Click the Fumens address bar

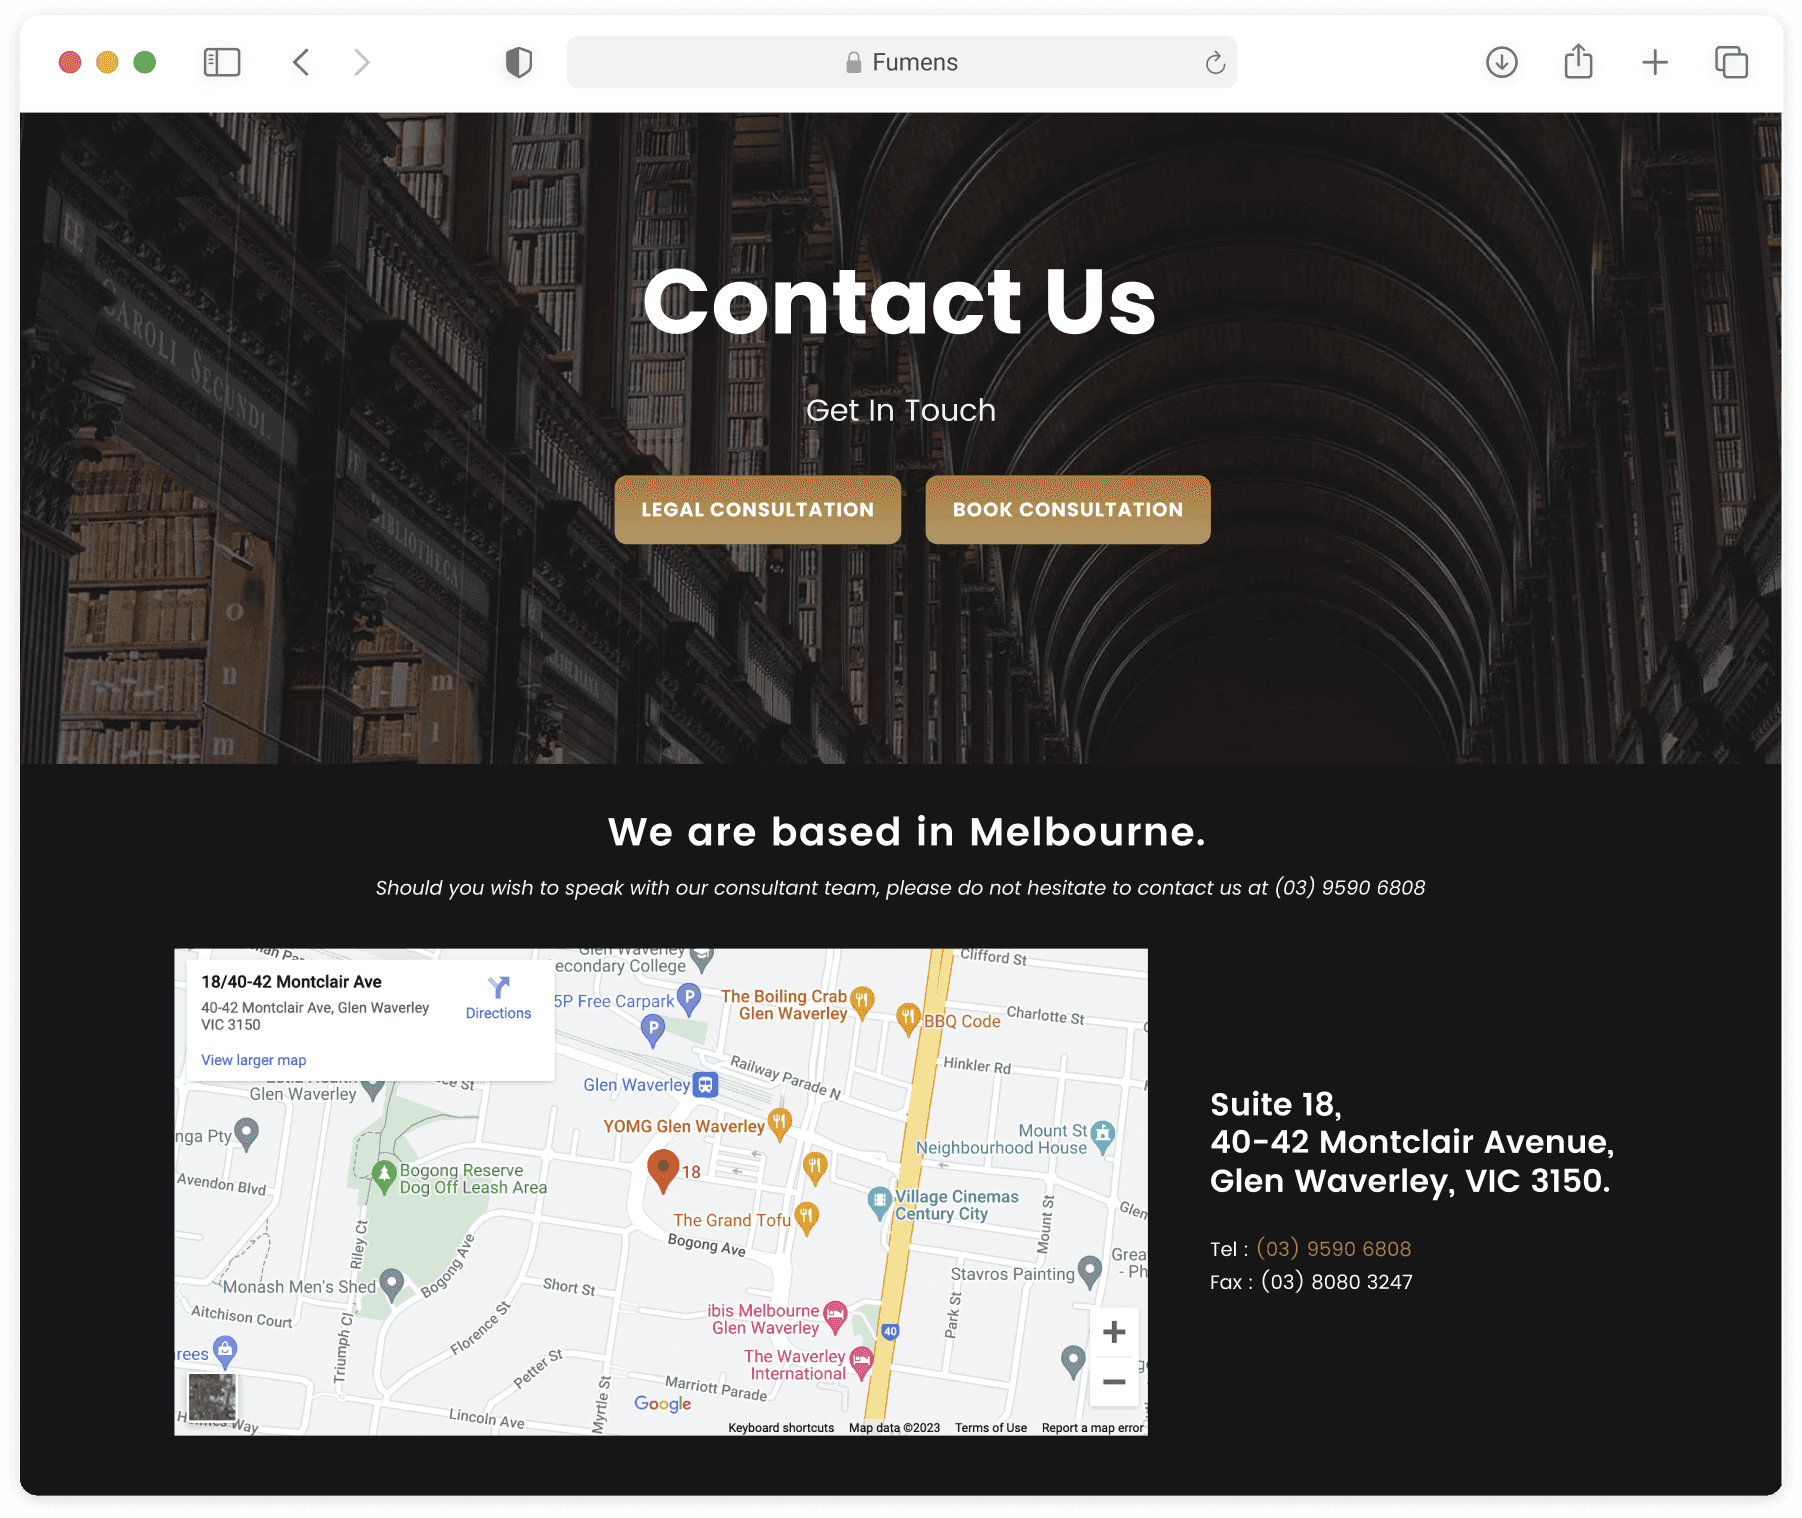[x=901, y=62]
